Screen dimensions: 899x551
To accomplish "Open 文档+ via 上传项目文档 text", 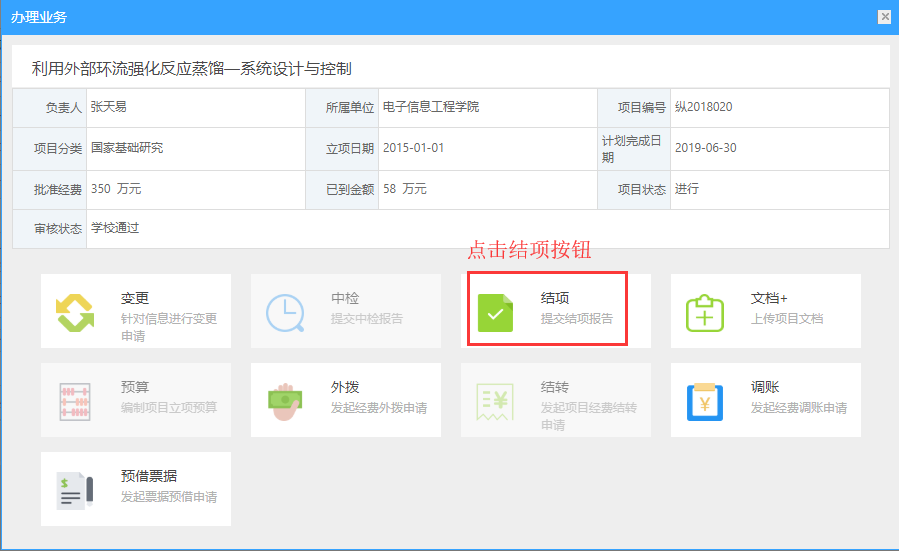I will tap(787, 319).
